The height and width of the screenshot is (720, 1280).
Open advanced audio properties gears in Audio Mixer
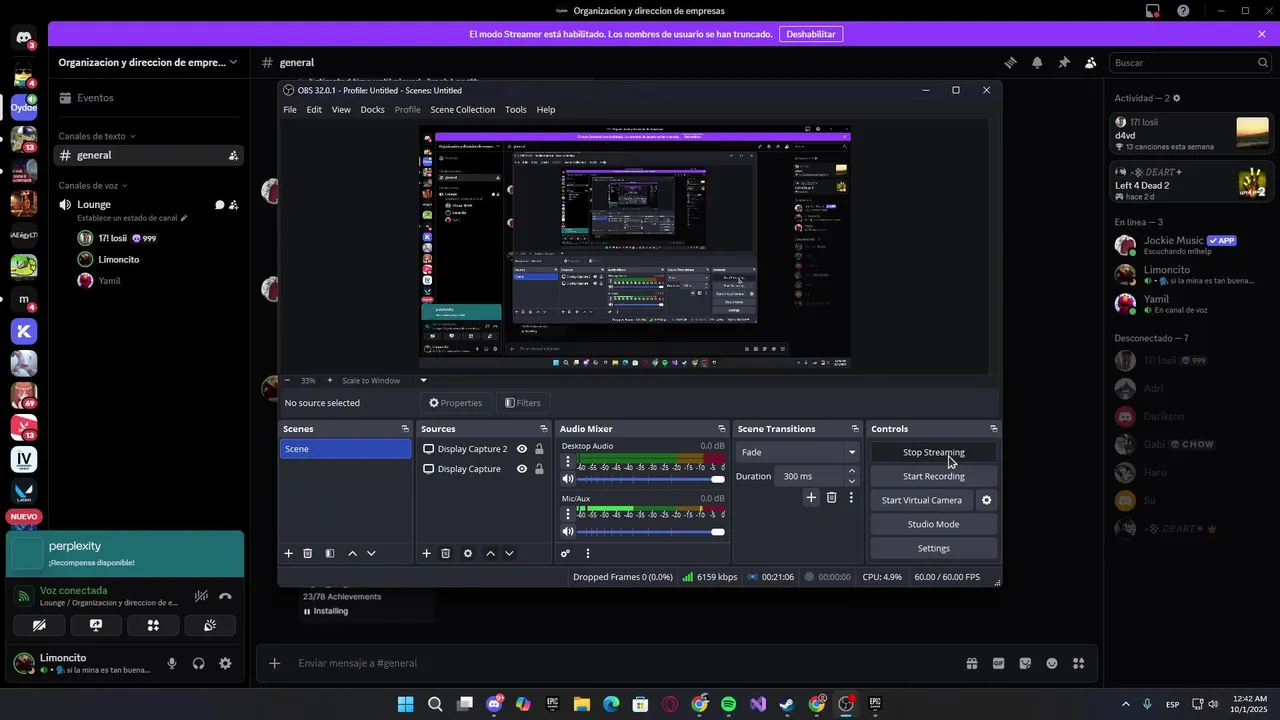(x=565, y=553)
